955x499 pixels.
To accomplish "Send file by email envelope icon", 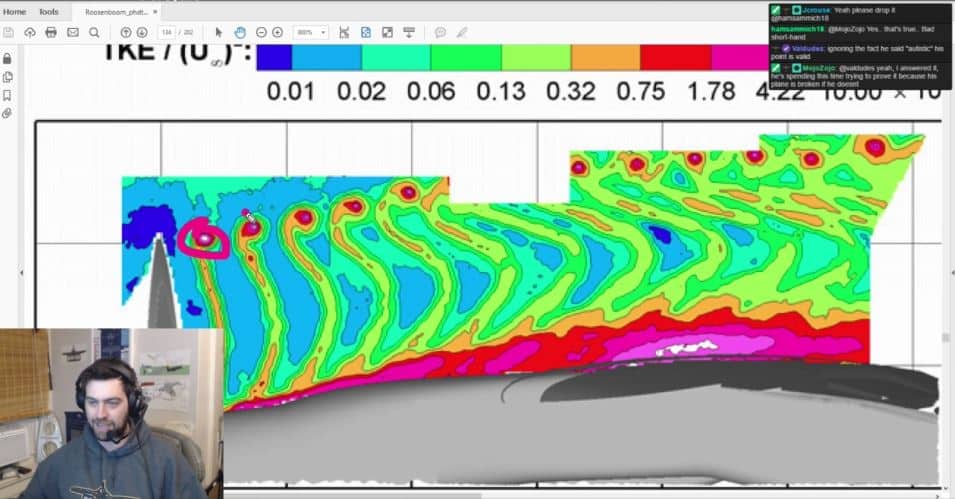I will [73, 32].
